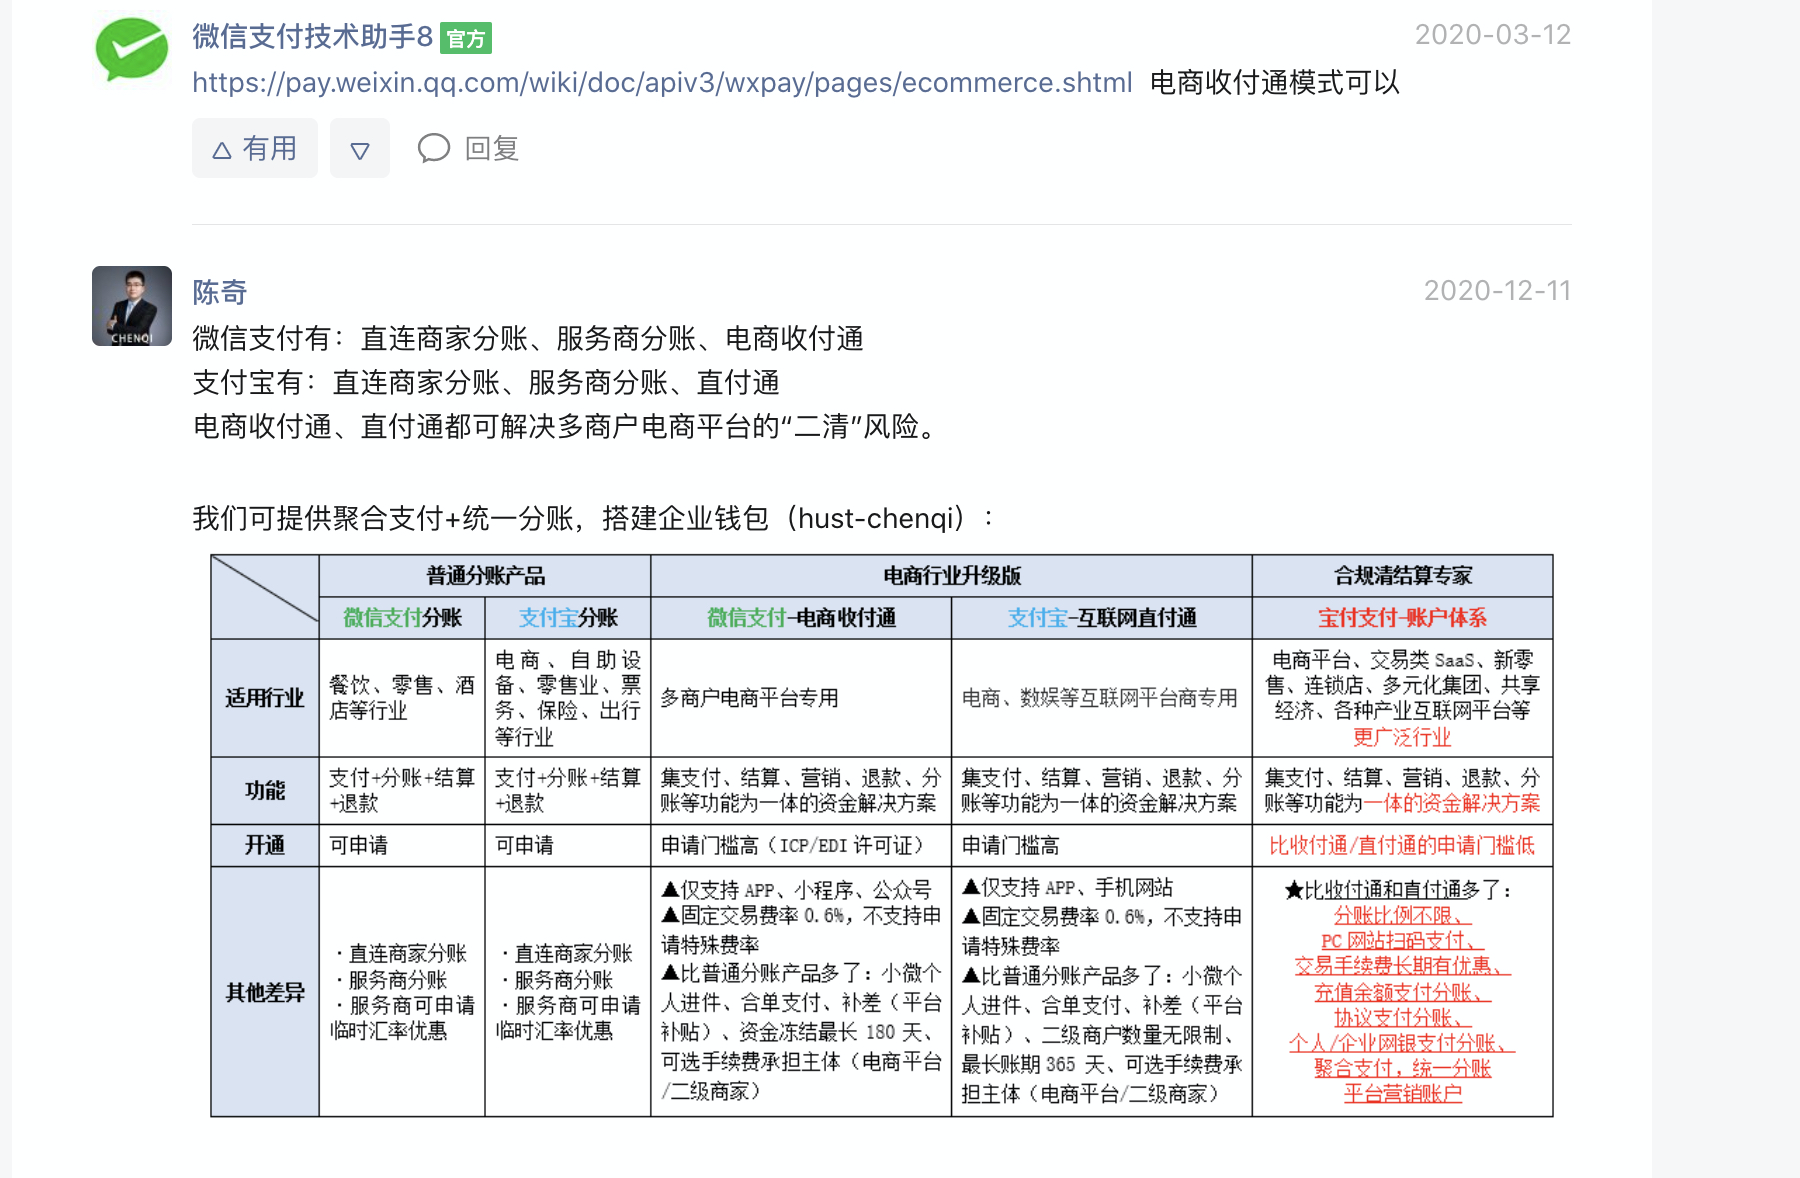Viewport: 1800px width, 1178px height.
Task: Click the text 电商收付通模式可以
Action: pyautogui.click(x=1275, y=82)
